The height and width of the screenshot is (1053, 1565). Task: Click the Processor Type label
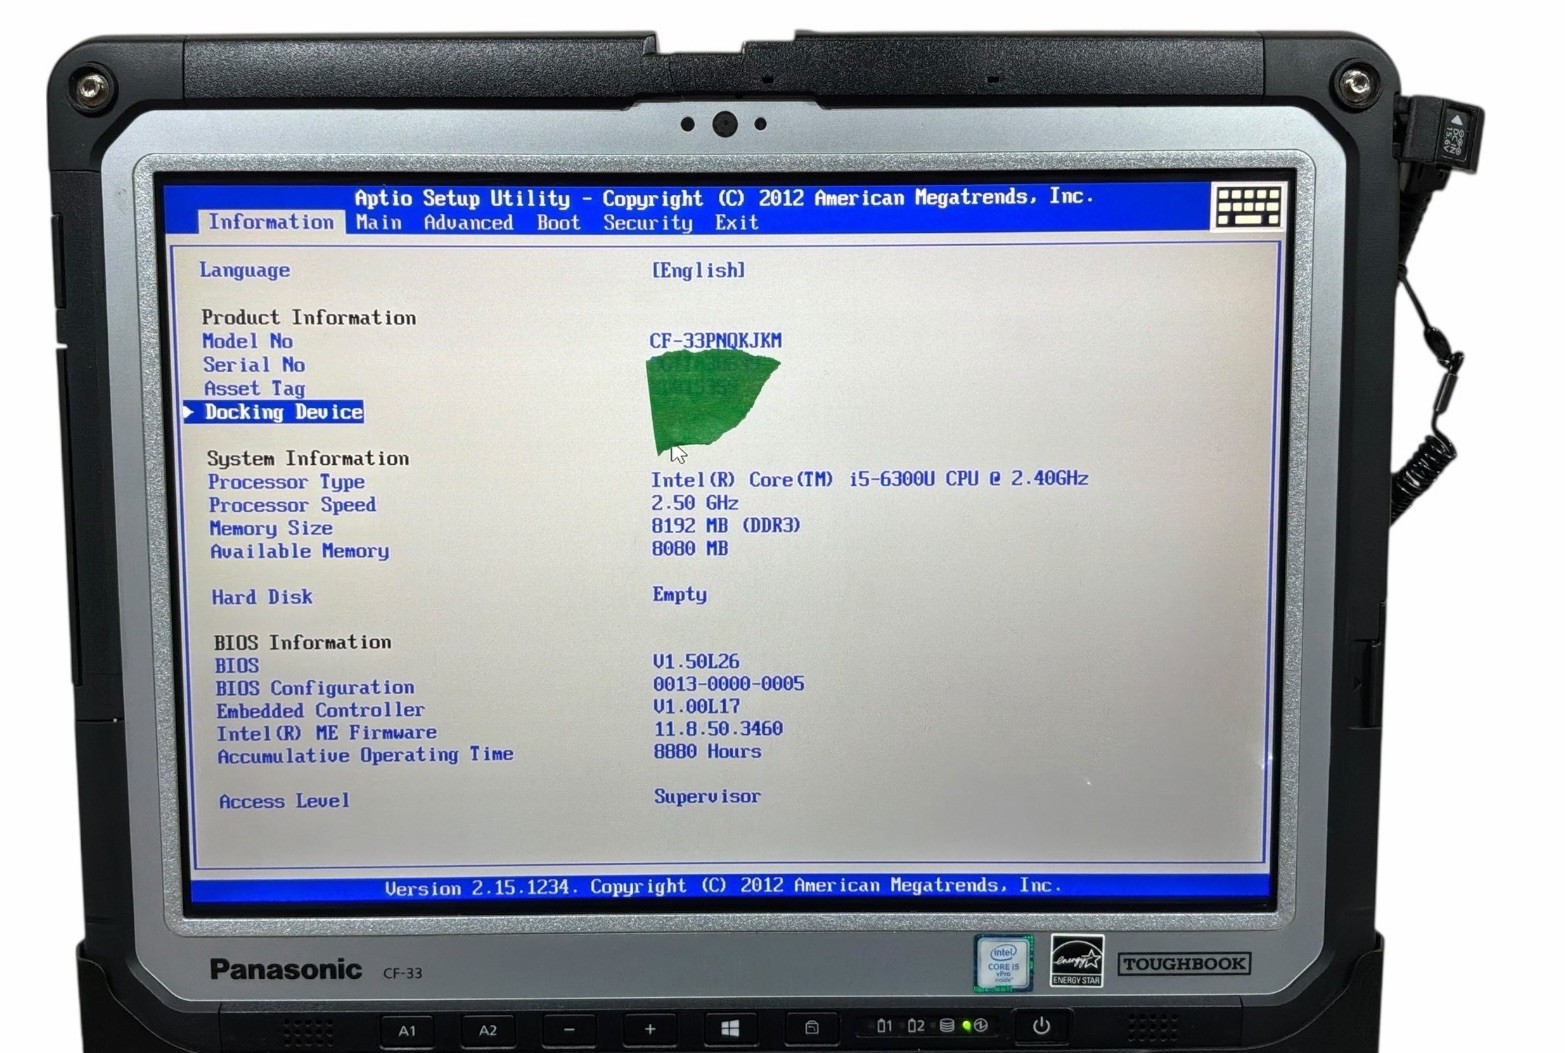(x=287, y=482)
